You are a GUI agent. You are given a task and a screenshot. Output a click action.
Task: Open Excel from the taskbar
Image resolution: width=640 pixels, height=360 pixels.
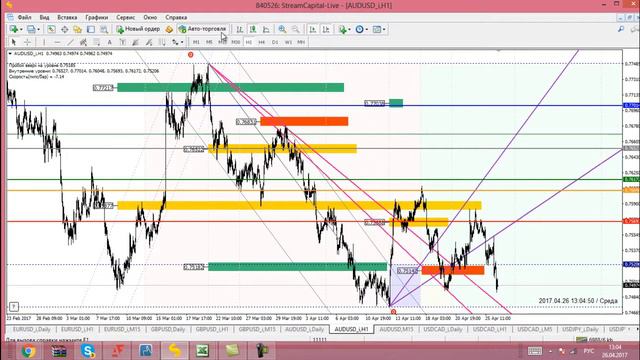[x=202, y=351]
